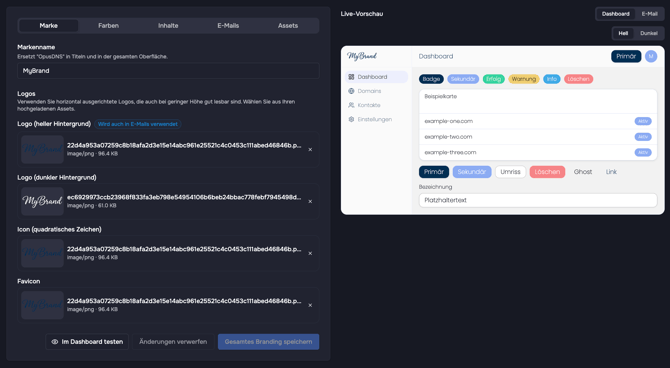Click the yellow Warnung badge
670x368 pixels.
click(x=524, y=79)
